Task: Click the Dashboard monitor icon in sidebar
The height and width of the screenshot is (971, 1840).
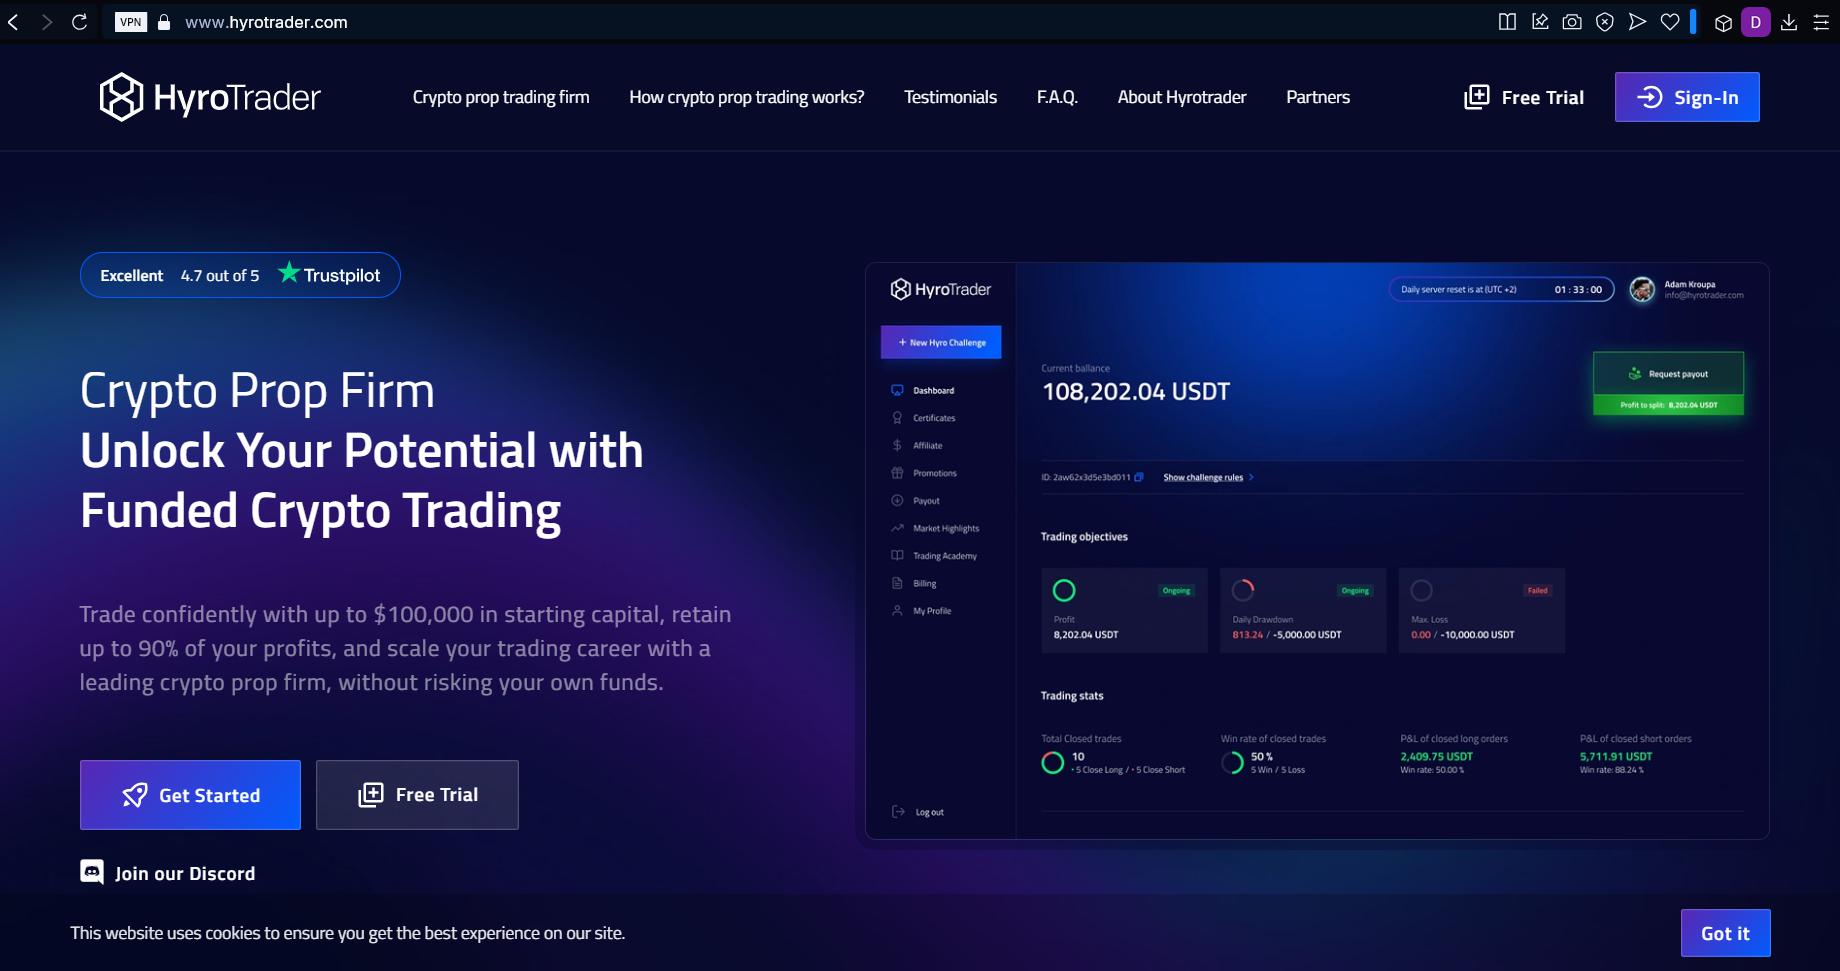Action: [897, 390]
